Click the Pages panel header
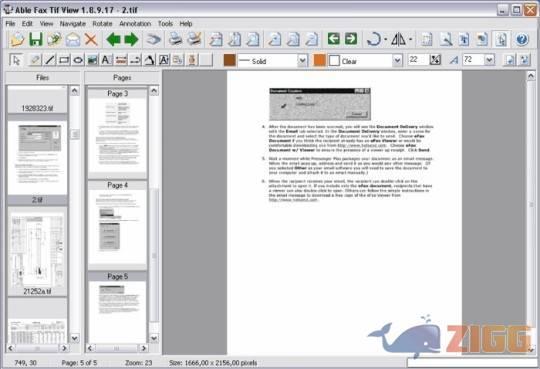This screenshot has height=369, width=540. (x=122, y=78)
